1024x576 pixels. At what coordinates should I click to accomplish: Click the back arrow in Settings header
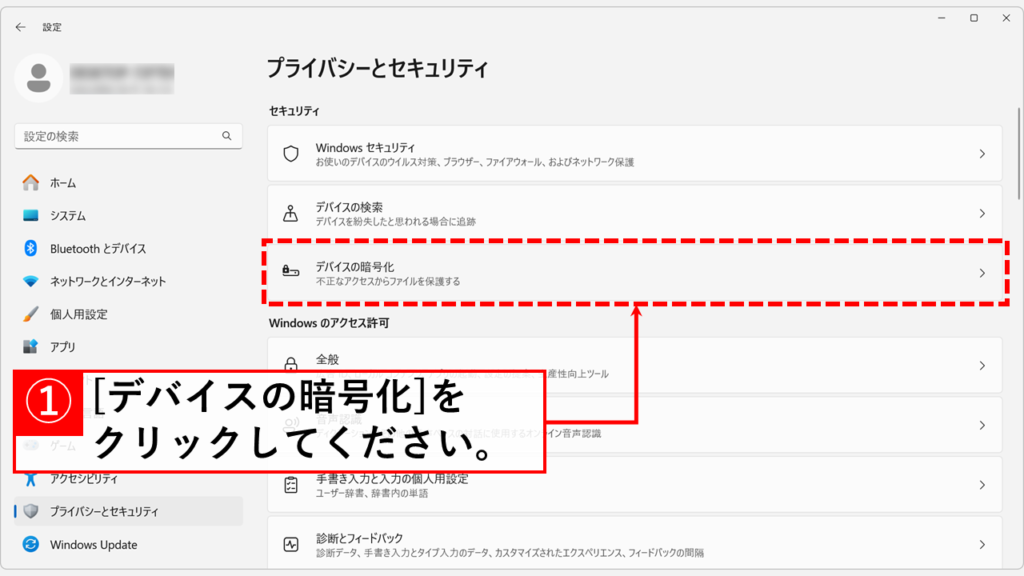(x=20, y=27)
